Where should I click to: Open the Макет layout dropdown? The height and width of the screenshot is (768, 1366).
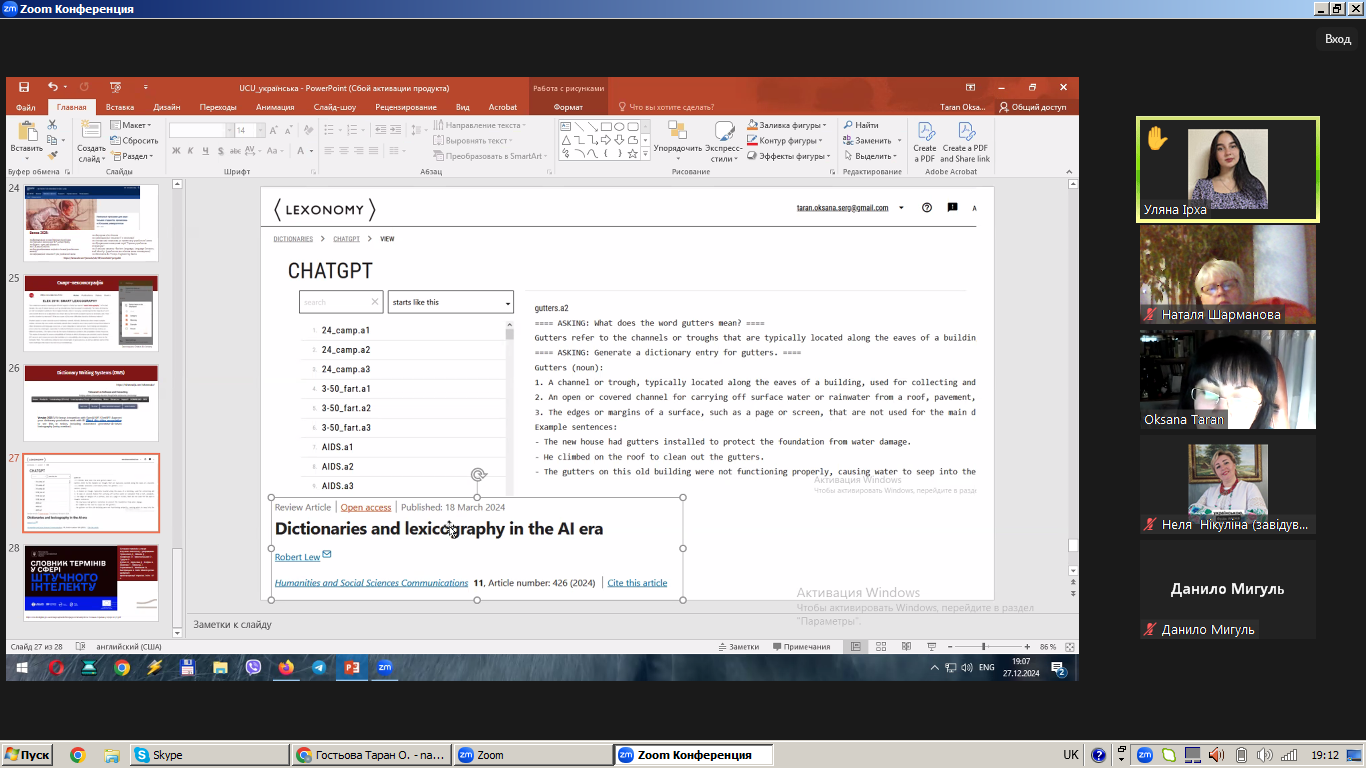(131, 125)
